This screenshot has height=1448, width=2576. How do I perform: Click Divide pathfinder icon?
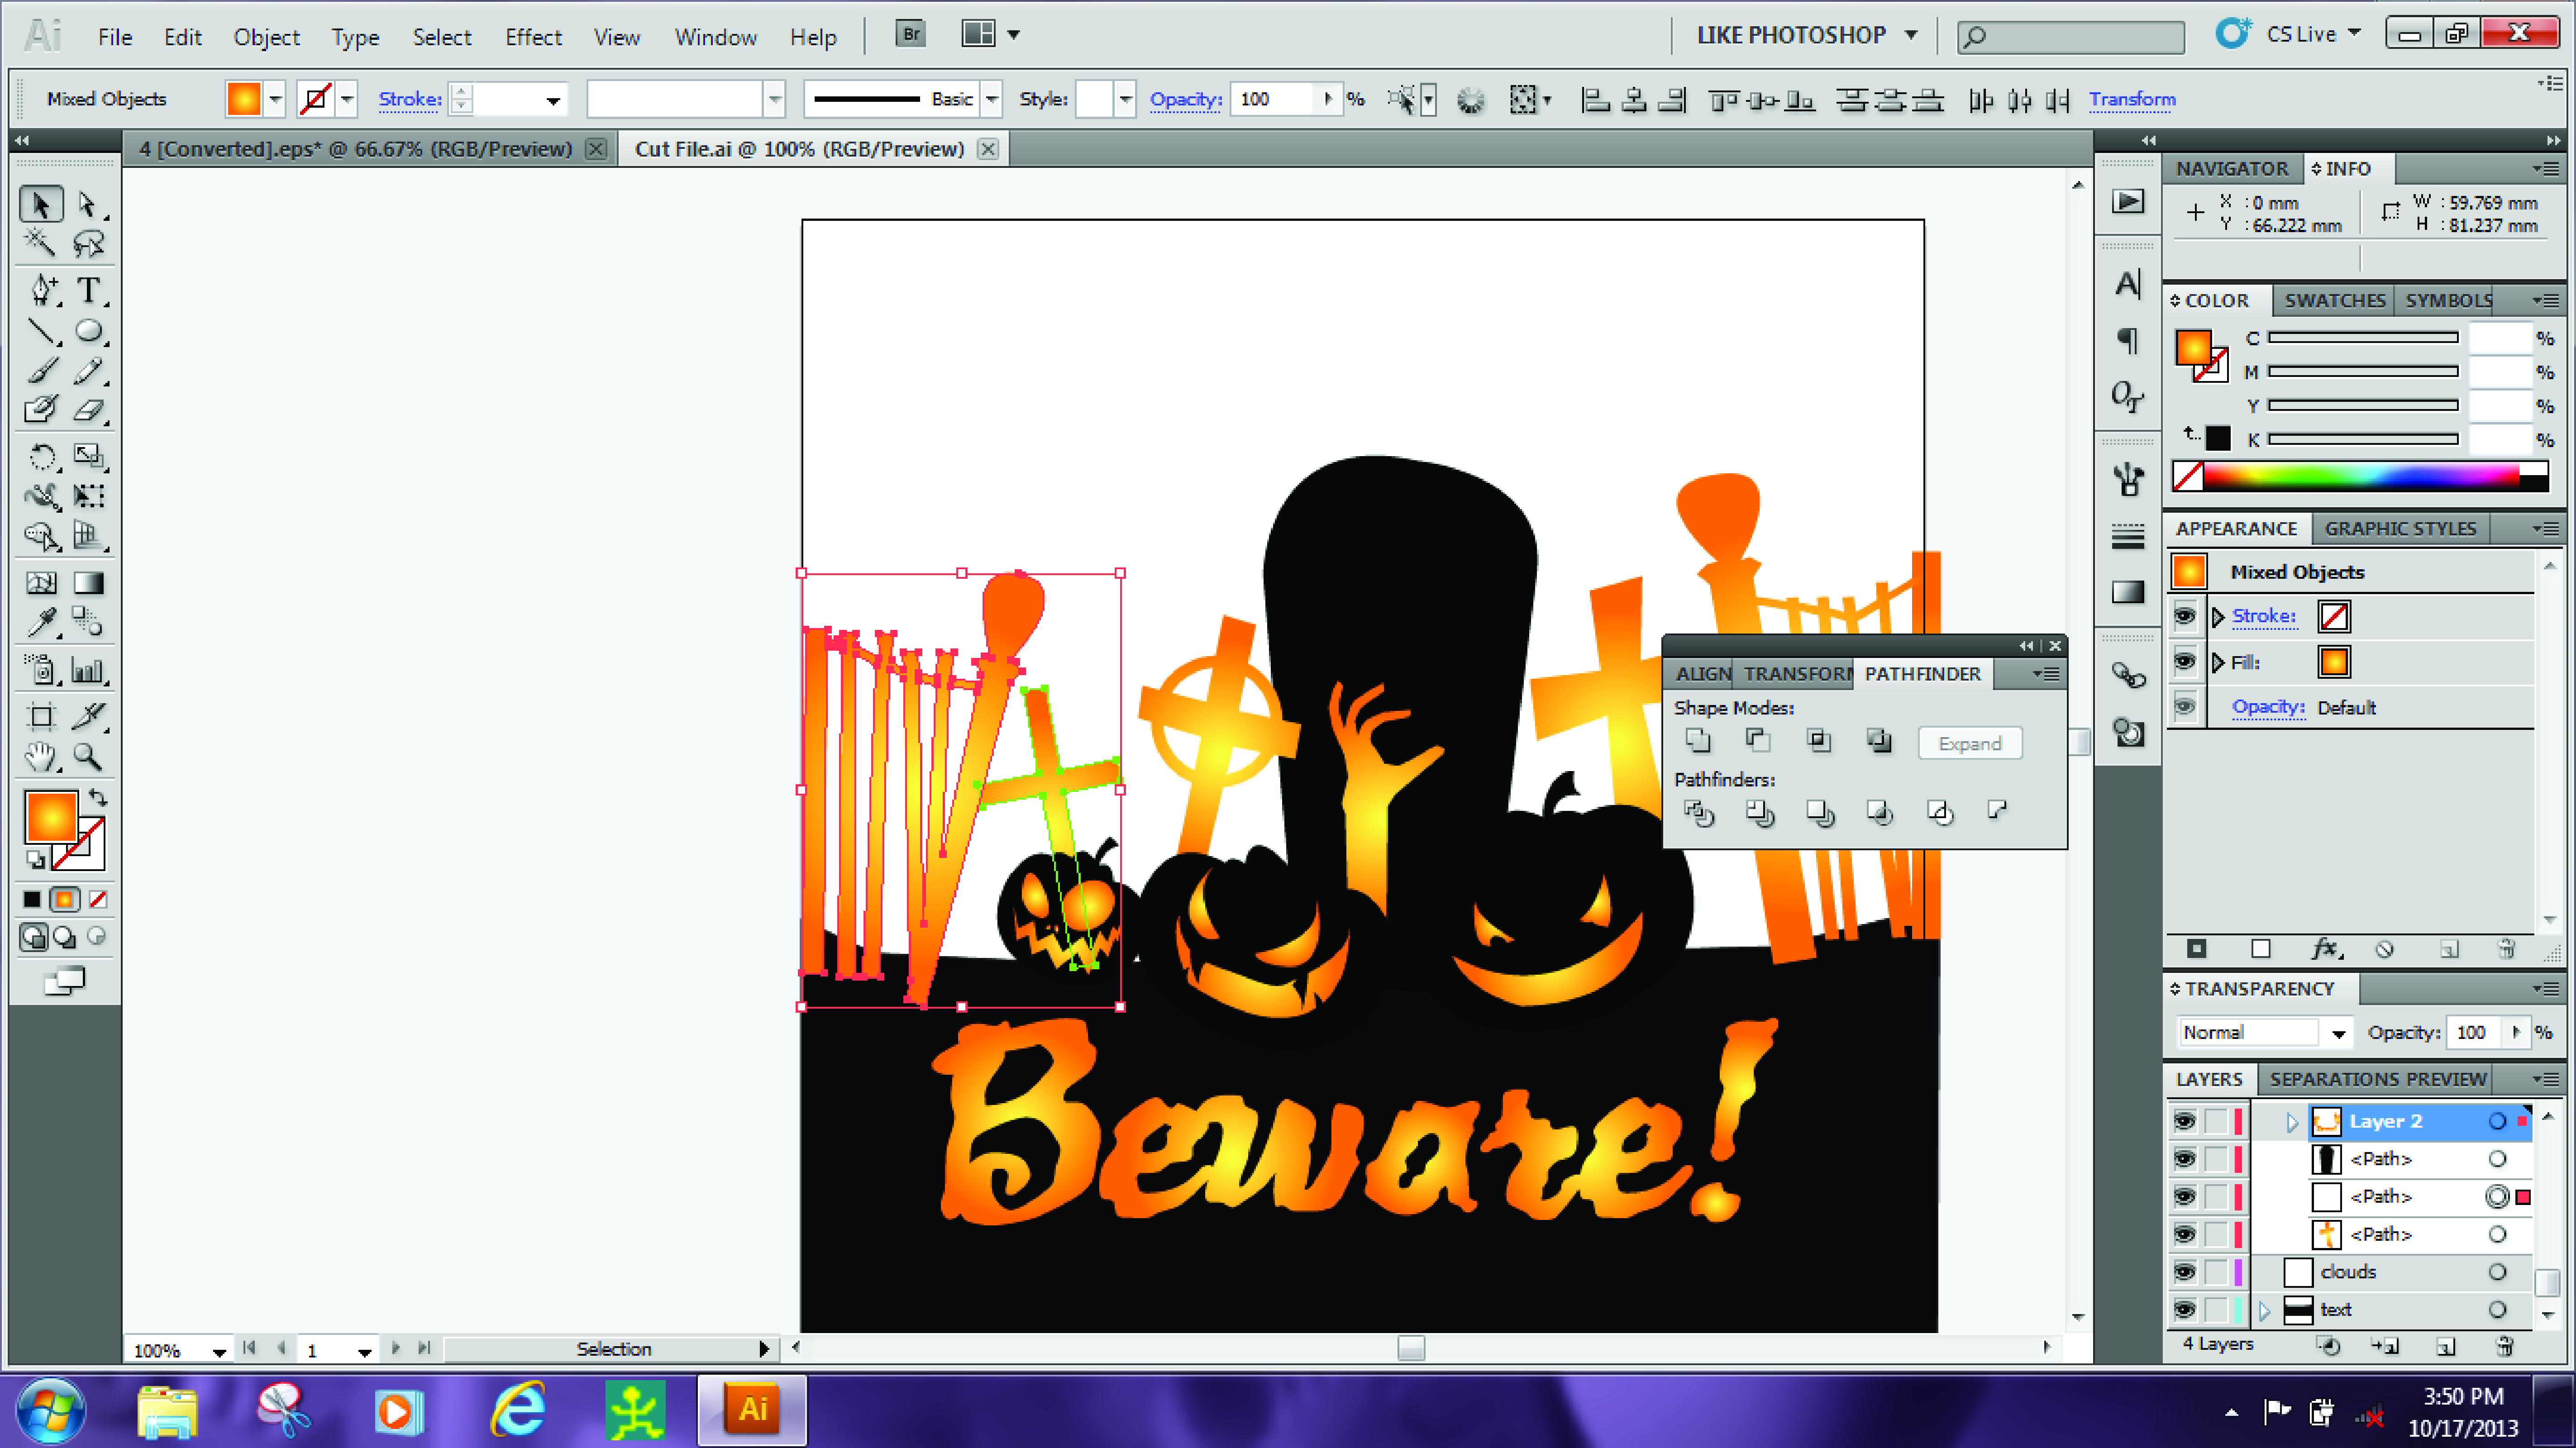[1698, 813]
